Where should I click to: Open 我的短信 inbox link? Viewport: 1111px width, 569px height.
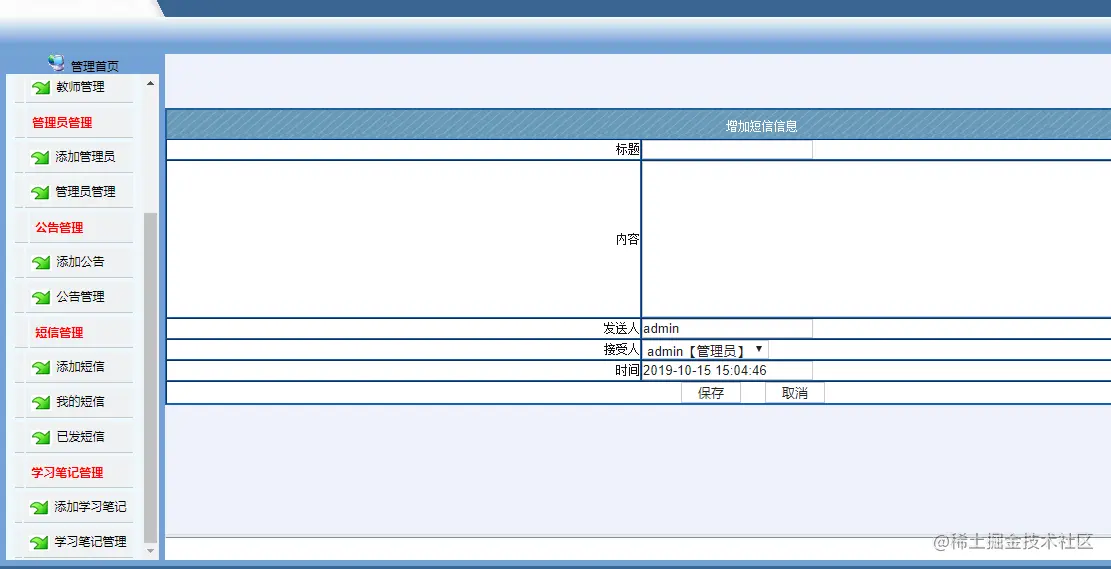(x=80, y=402)
